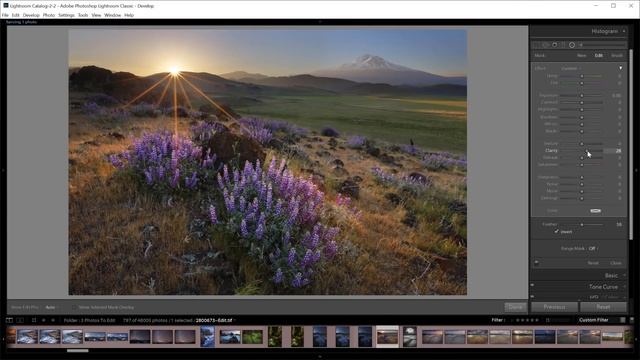Viewport: 640px width, 360px height.
Task: Expand the Basic panel
Action: [x=611, y=276]
